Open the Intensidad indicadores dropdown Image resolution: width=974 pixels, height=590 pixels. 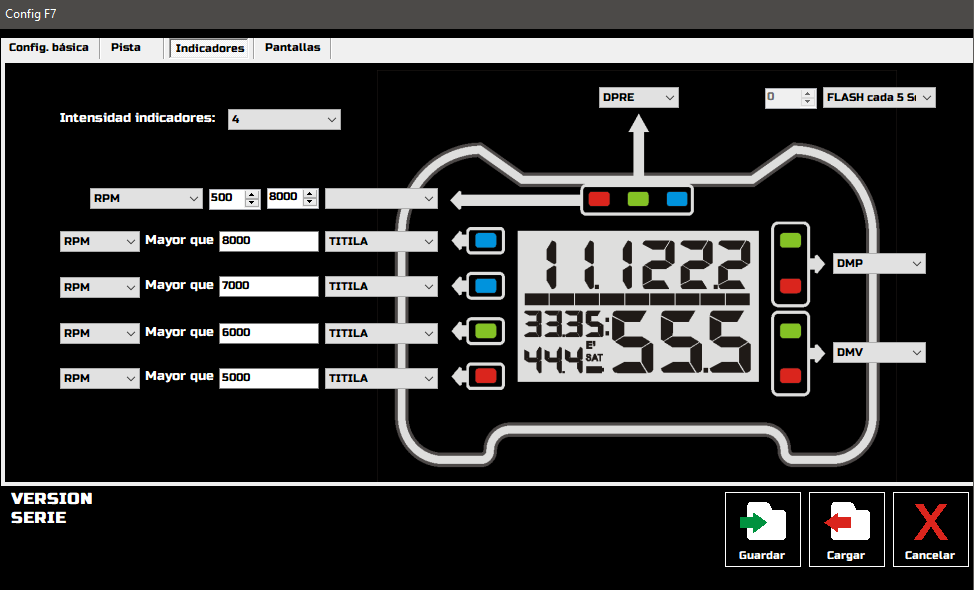pyautogui.click(x=284, y=119)
